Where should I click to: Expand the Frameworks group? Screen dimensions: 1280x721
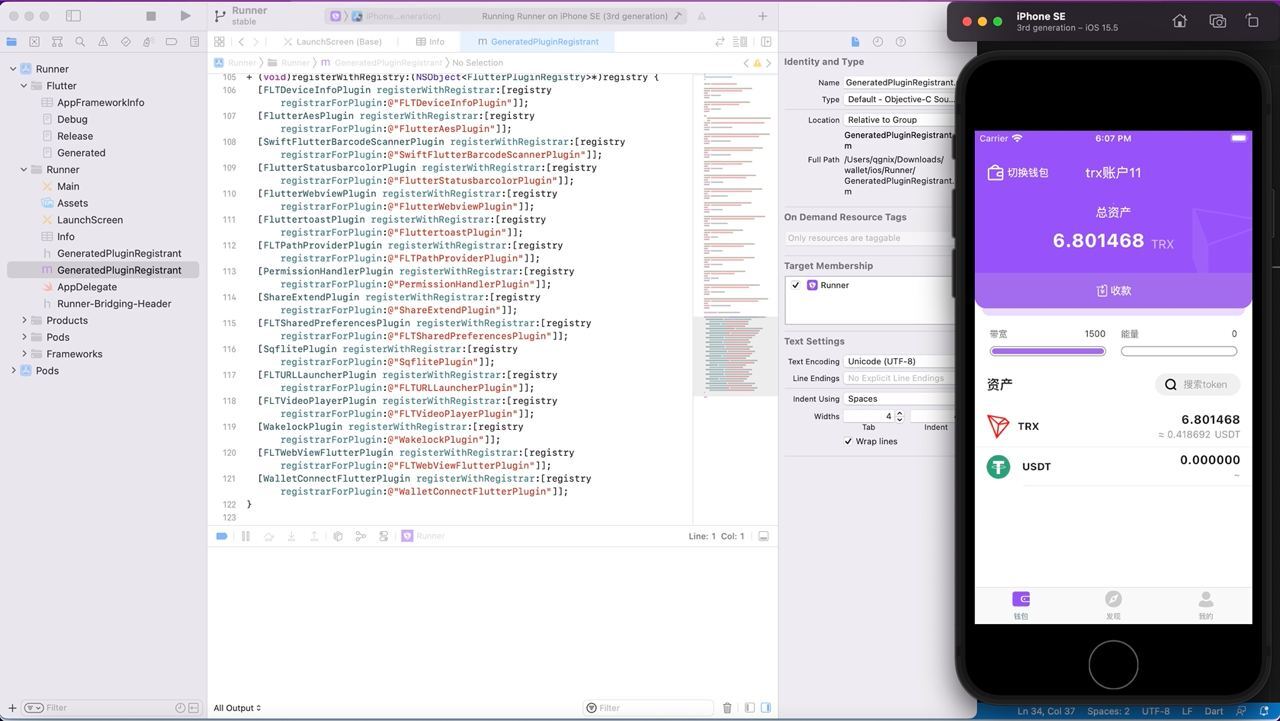(24, 354)
